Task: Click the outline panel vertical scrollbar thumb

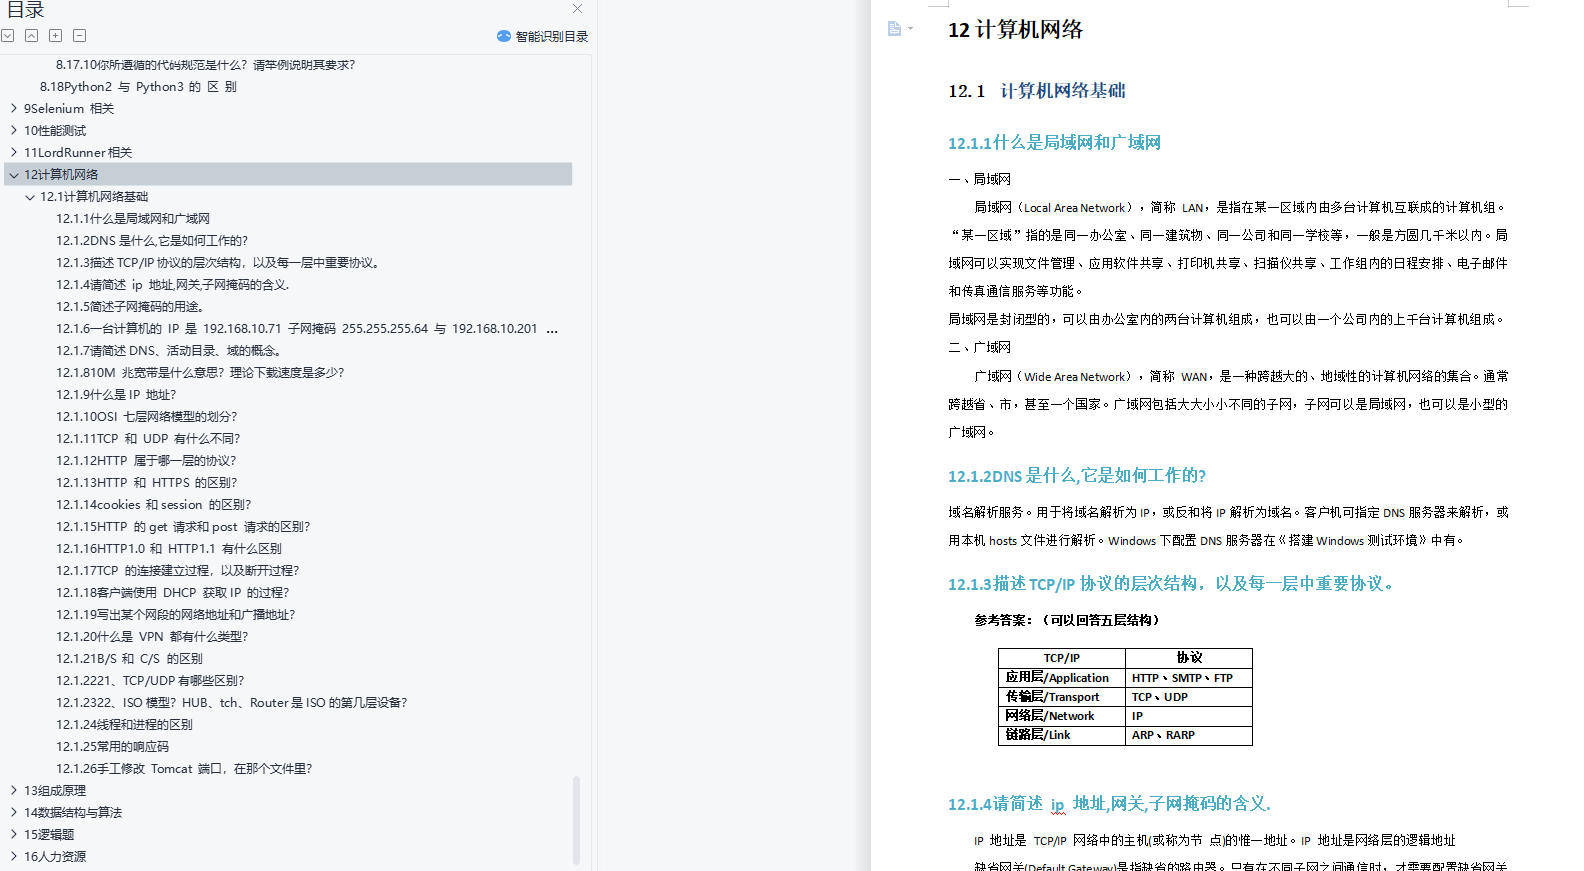Action: pyautogui.click(x=576, y=819)
